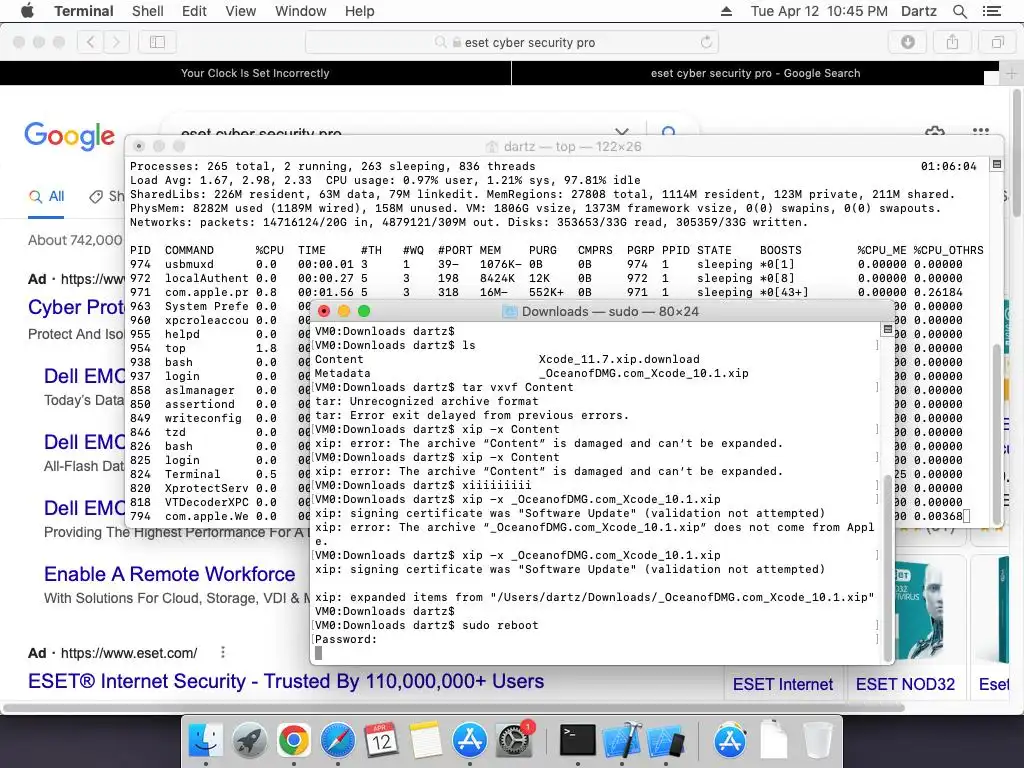Open the Terminal application menu
This screenshot has height=768, width=1024.
coord(84,11)
